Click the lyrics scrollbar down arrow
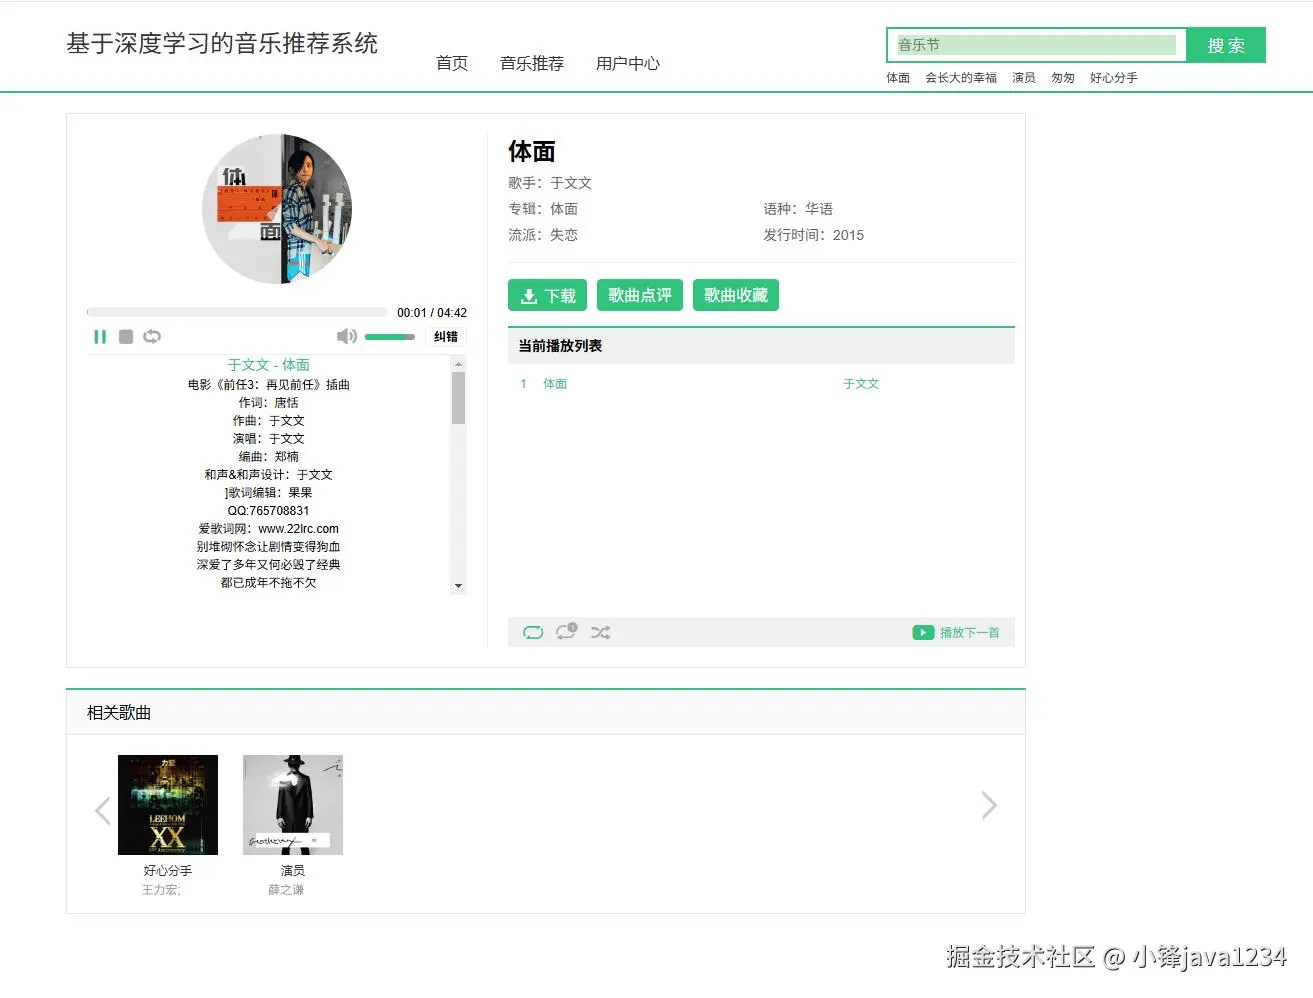This screenshot has width=1313, height=998. (458, 586)
